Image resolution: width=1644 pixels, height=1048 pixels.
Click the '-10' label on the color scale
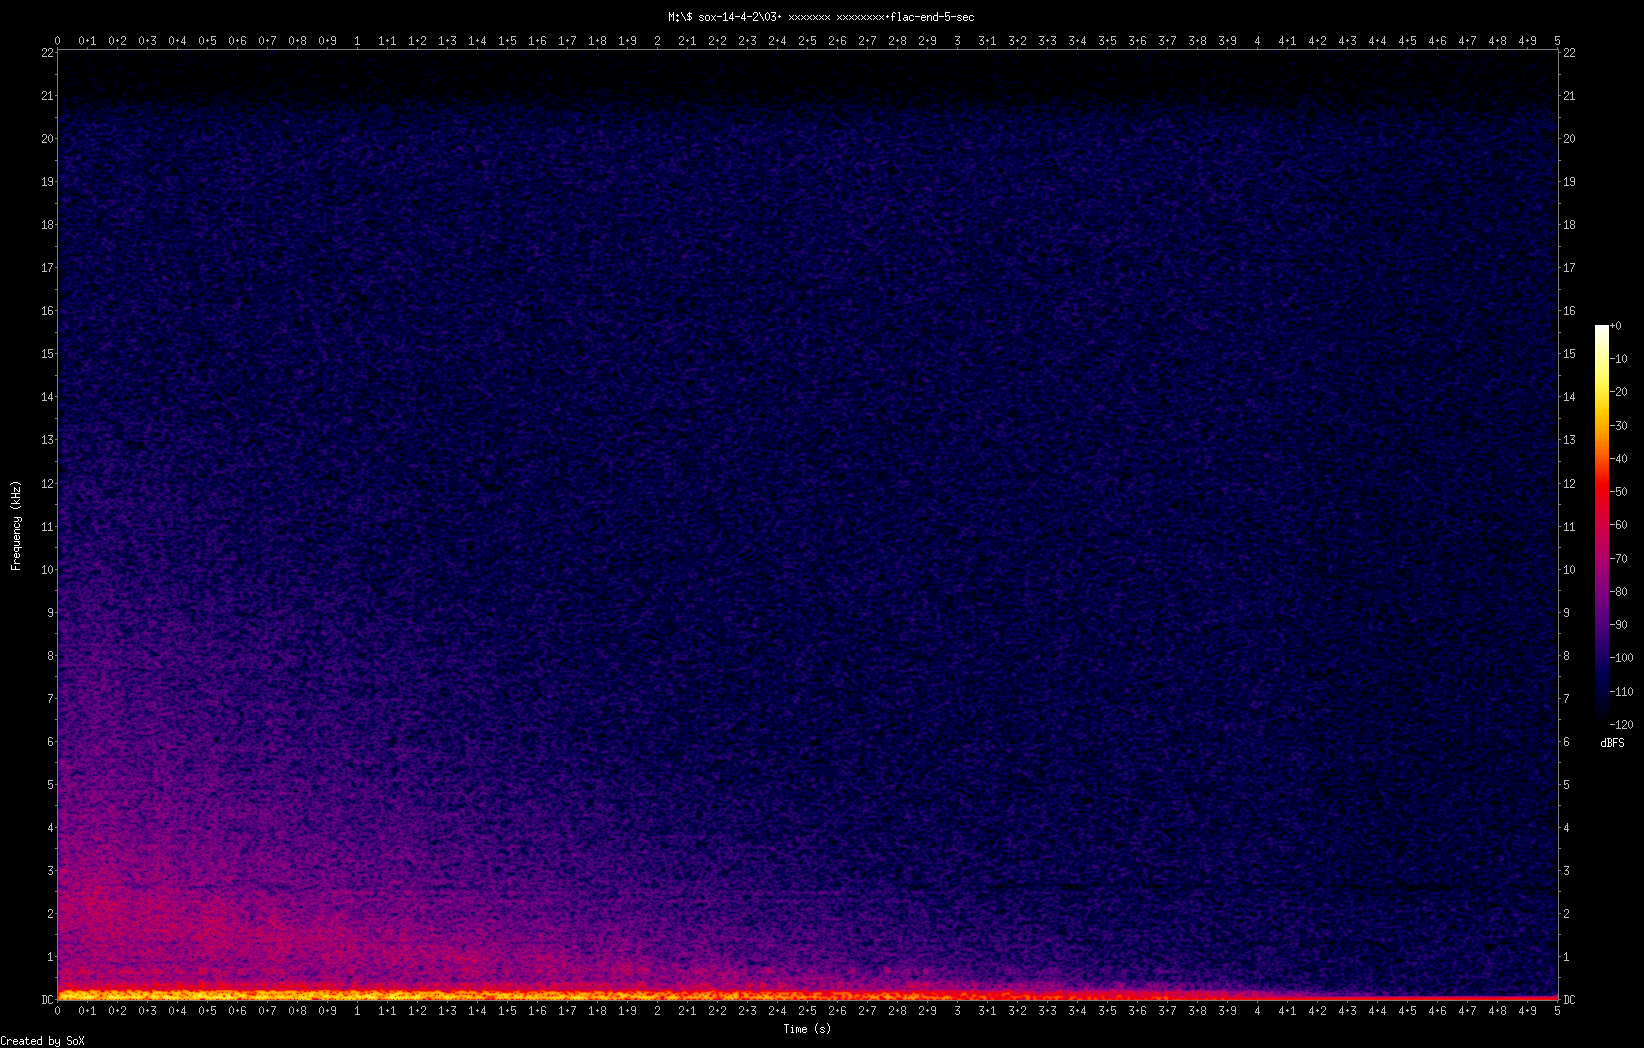point(1620,359)
